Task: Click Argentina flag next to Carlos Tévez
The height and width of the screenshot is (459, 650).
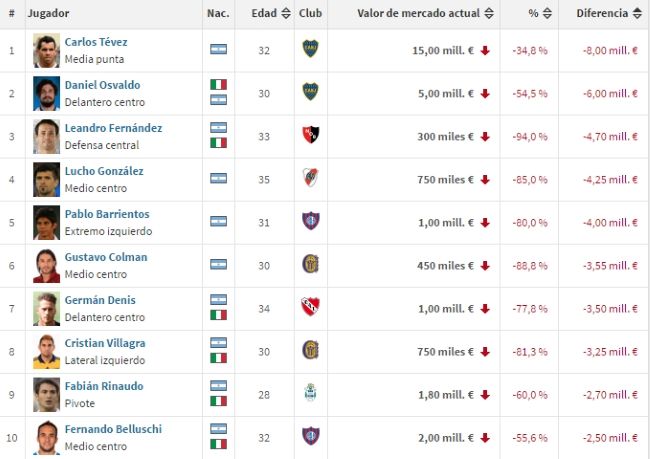Action: (218, 49)
